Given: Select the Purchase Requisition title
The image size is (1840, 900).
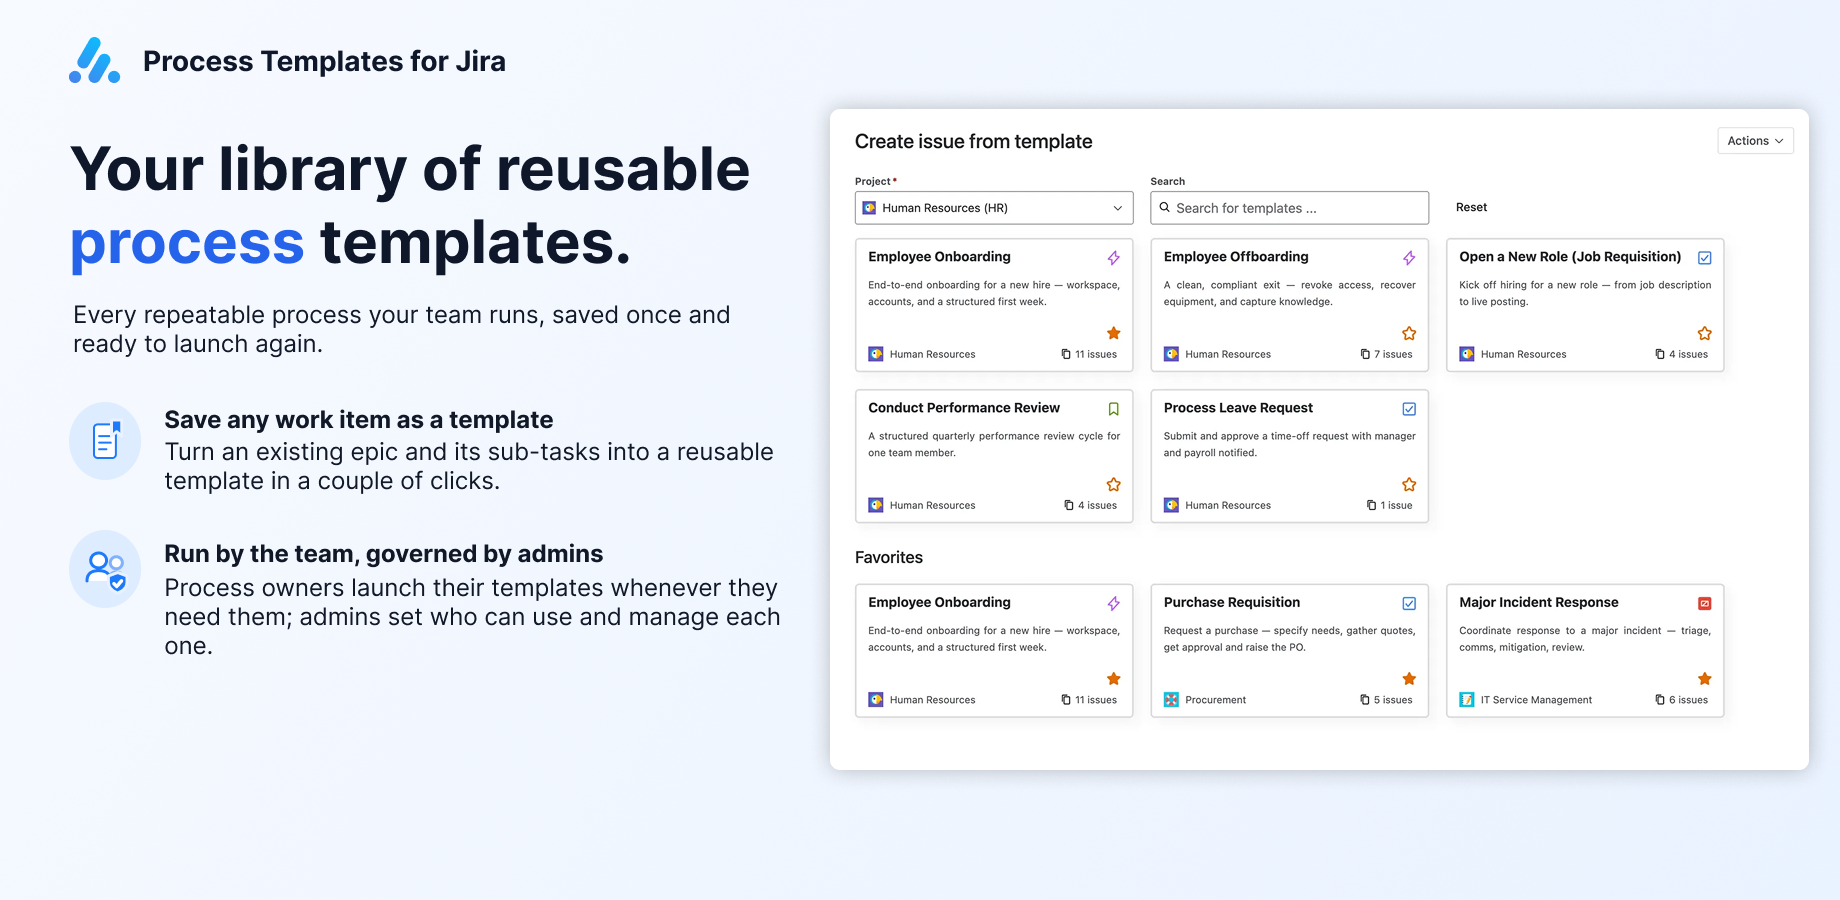Looking at the screenshot, I should coord(1232,602).
